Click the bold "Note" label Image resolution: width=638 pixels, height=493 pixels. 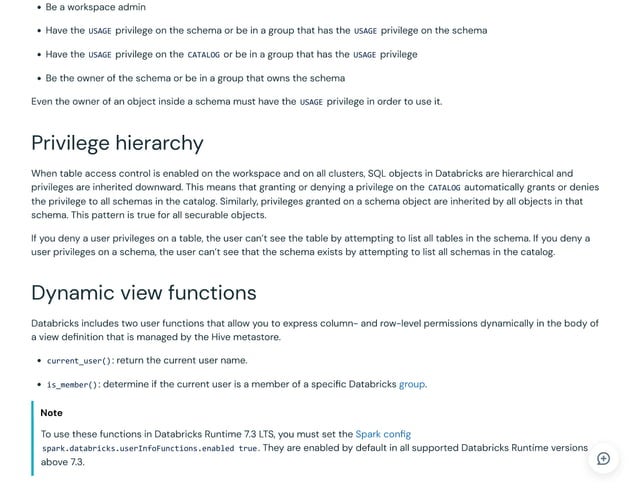click(51, 413)
